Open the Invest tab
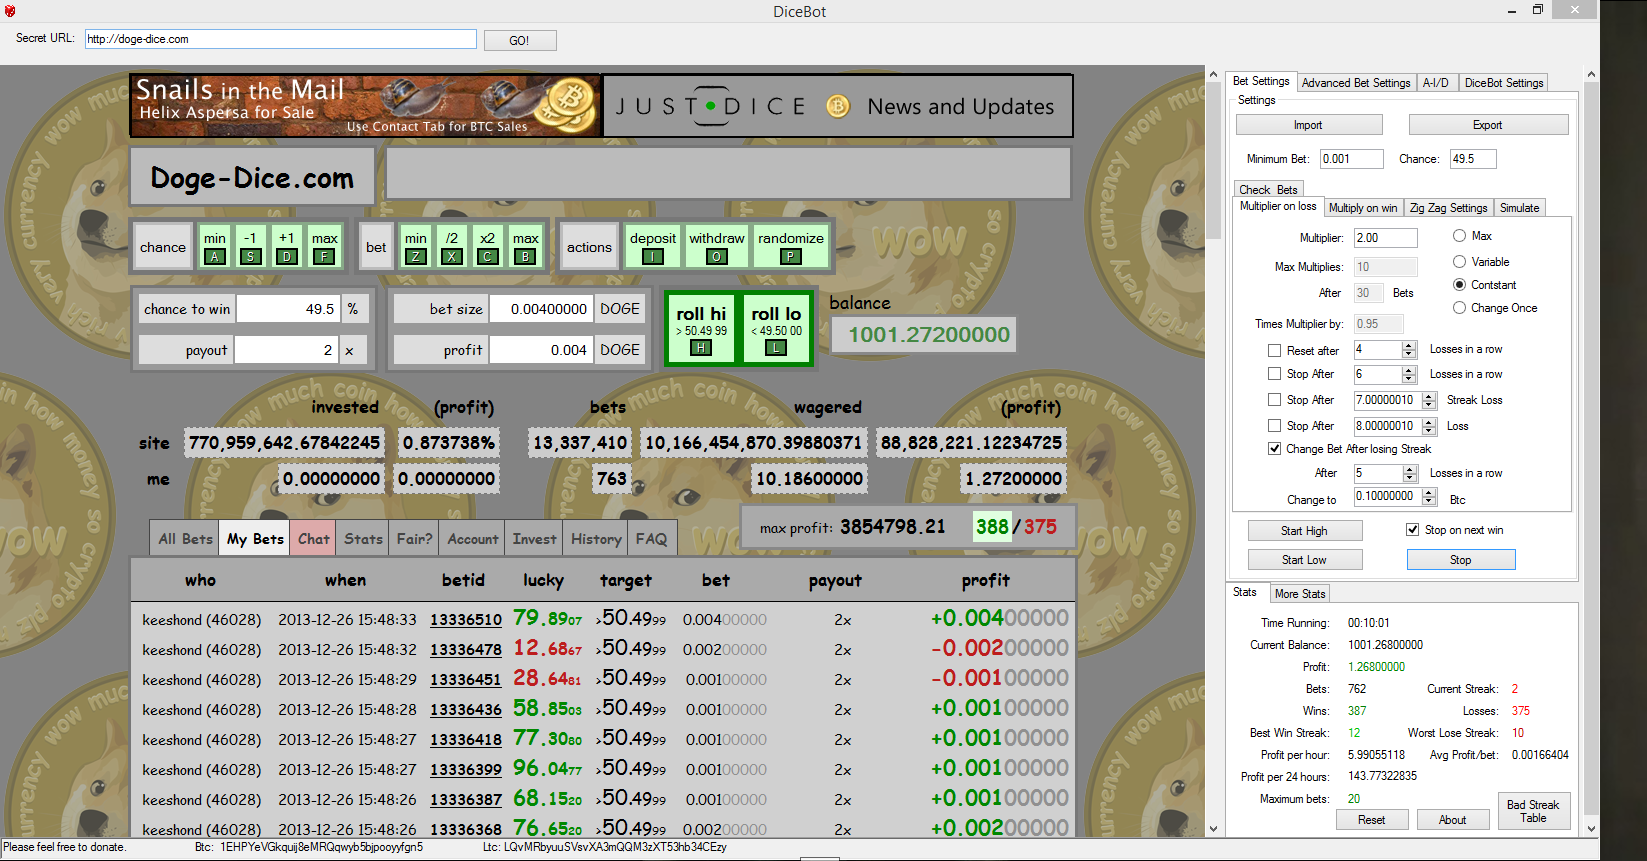1647x861 pixels. click(534, 538)
